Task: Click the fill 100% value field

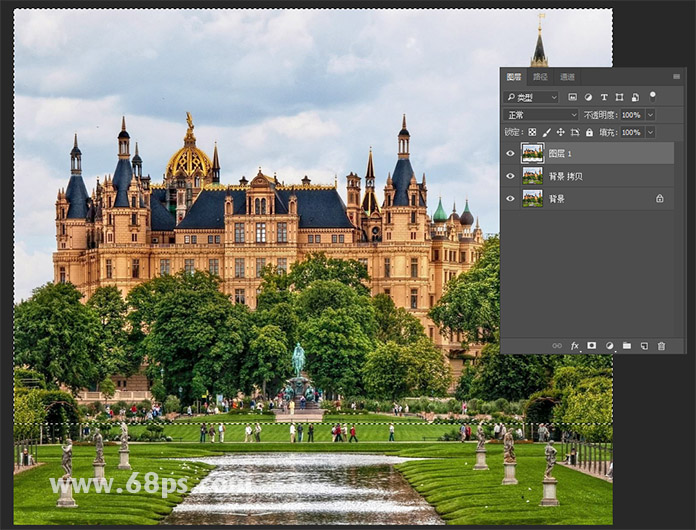Action: (x=633, y=132)
